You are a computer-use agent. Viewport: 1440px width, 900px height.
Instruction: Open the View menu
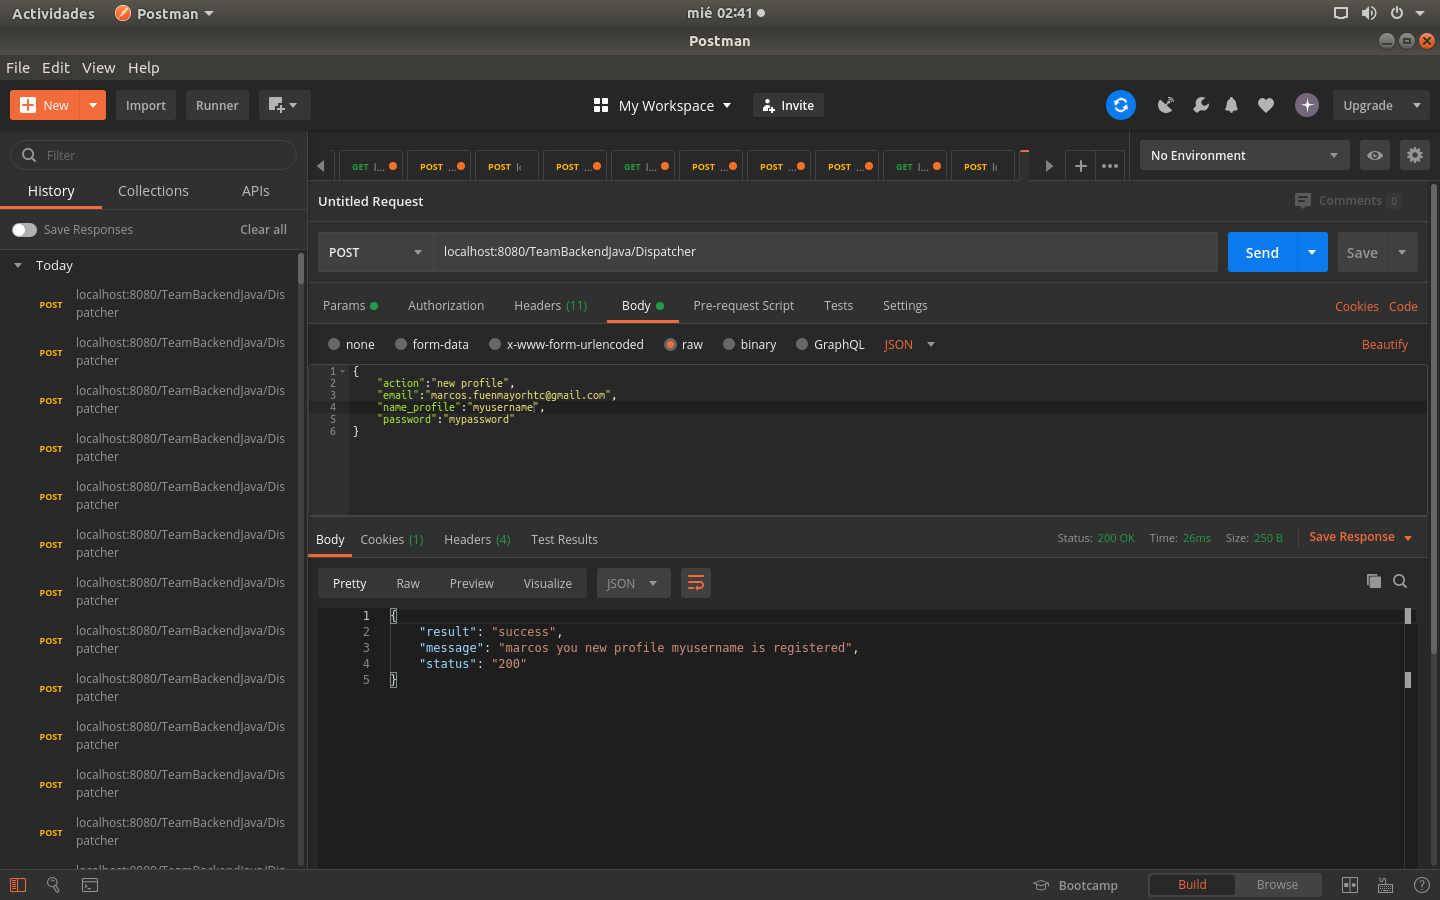[98, 68]
